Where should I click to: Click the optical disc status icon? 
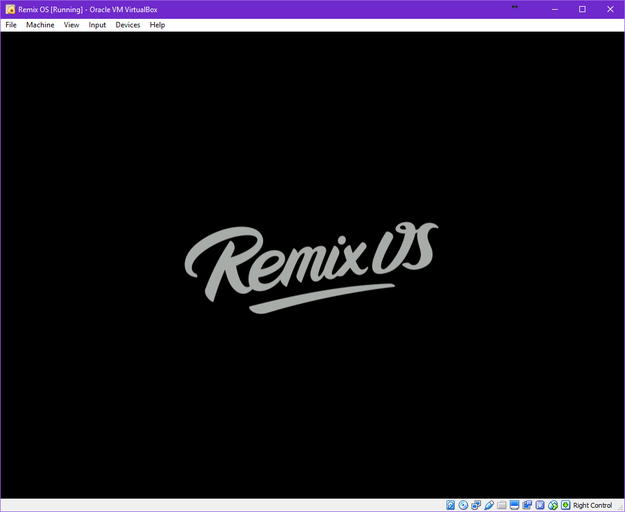(463, 505)
